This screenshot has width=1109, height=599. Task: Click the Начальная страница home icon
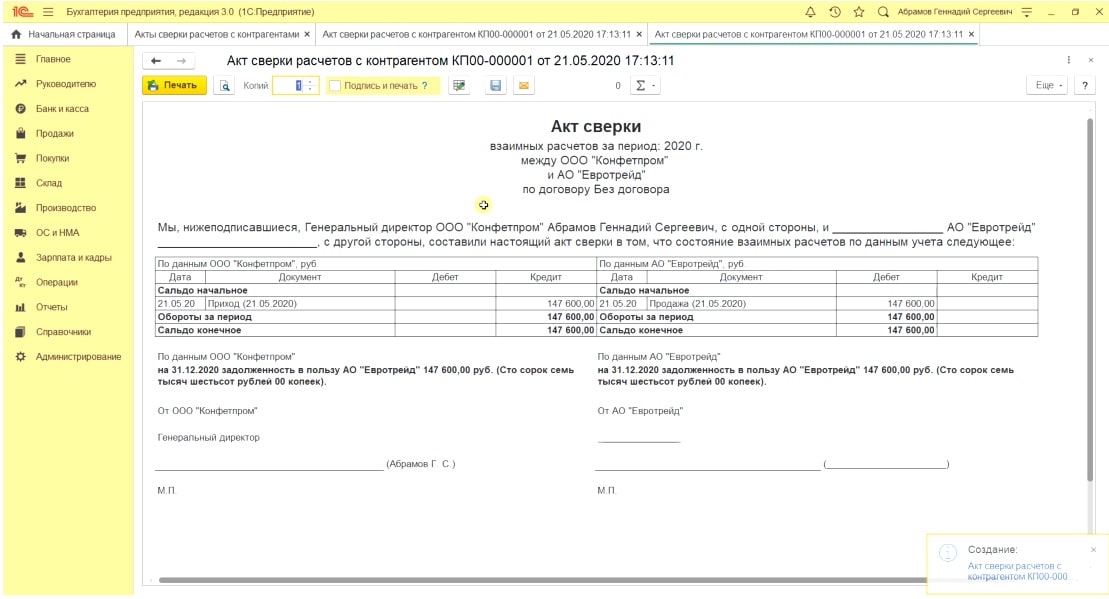(16, 34)
